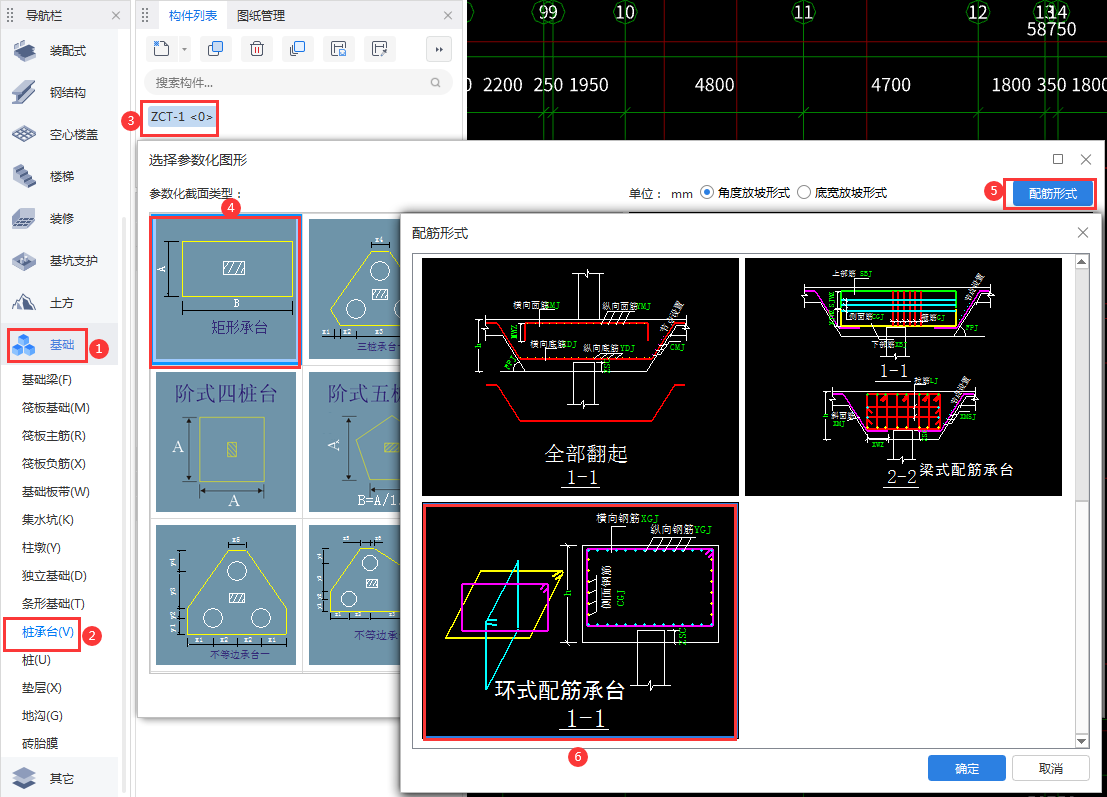Click 取消 in 配筋形式 dialog
Screen dimensions: 1107x797
tap(1051, 768)
